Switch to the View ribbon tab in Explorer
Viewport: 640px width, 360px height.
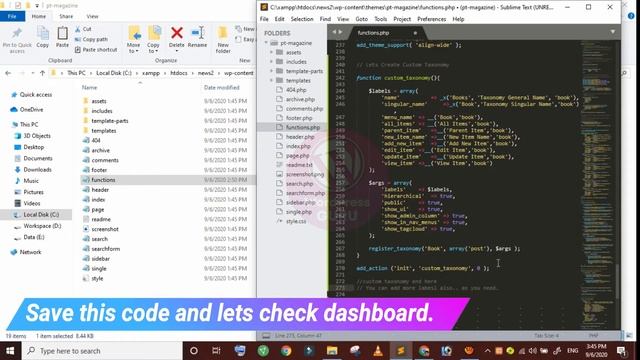pyautogui.click(x=93, y=16)
